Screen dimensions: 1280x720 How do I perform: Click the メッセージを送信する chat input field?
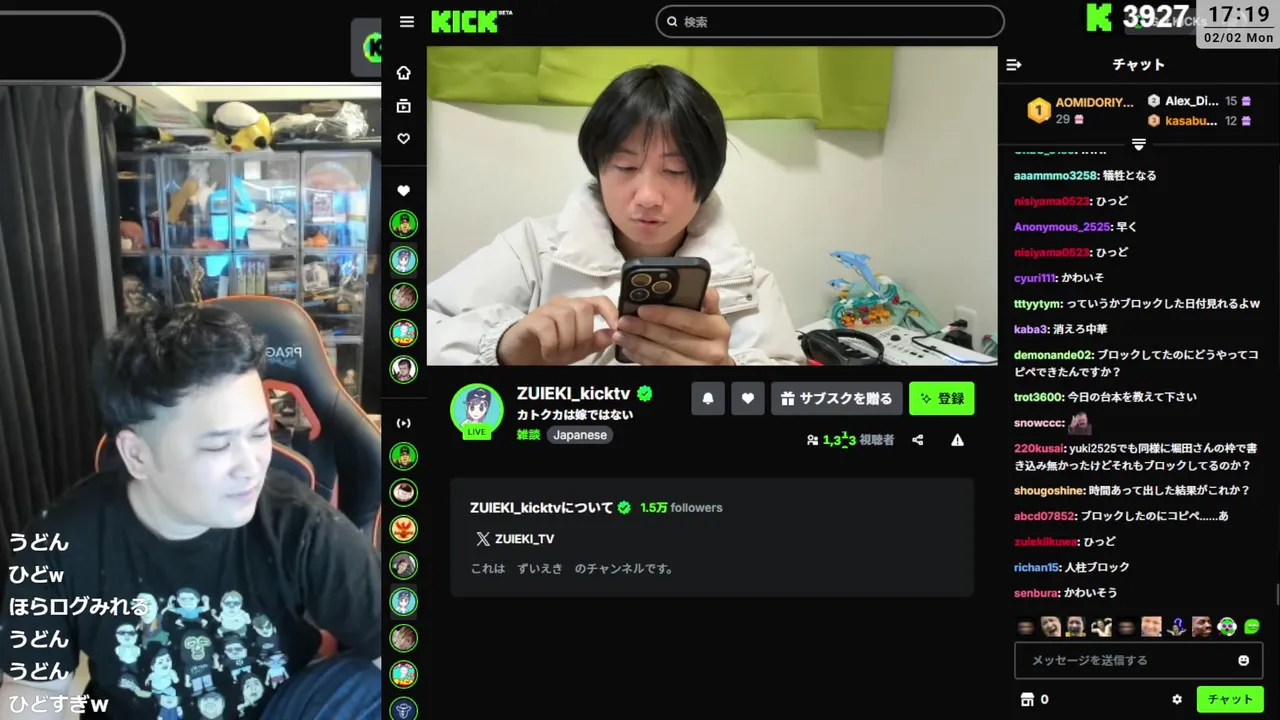point(1125,660)
